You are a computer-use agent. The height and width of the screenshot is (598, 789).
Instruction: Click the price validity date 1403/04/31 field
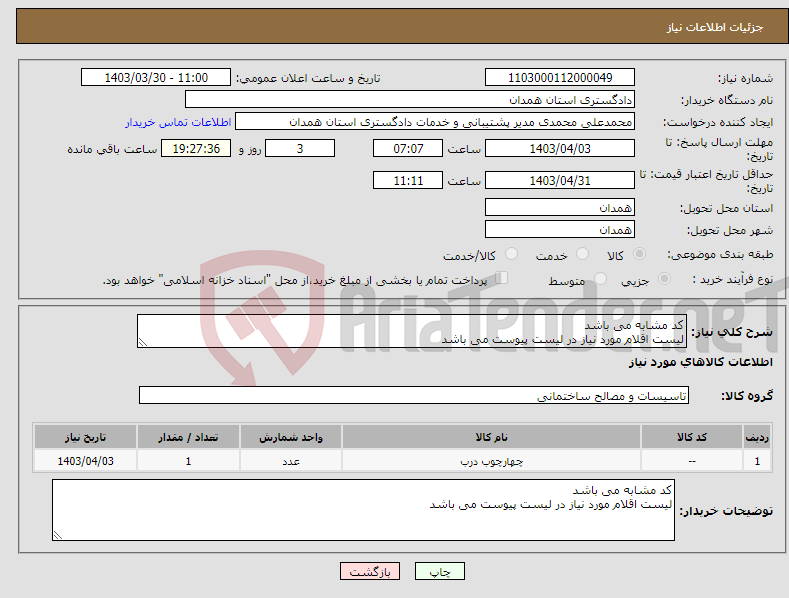point(560,180)
